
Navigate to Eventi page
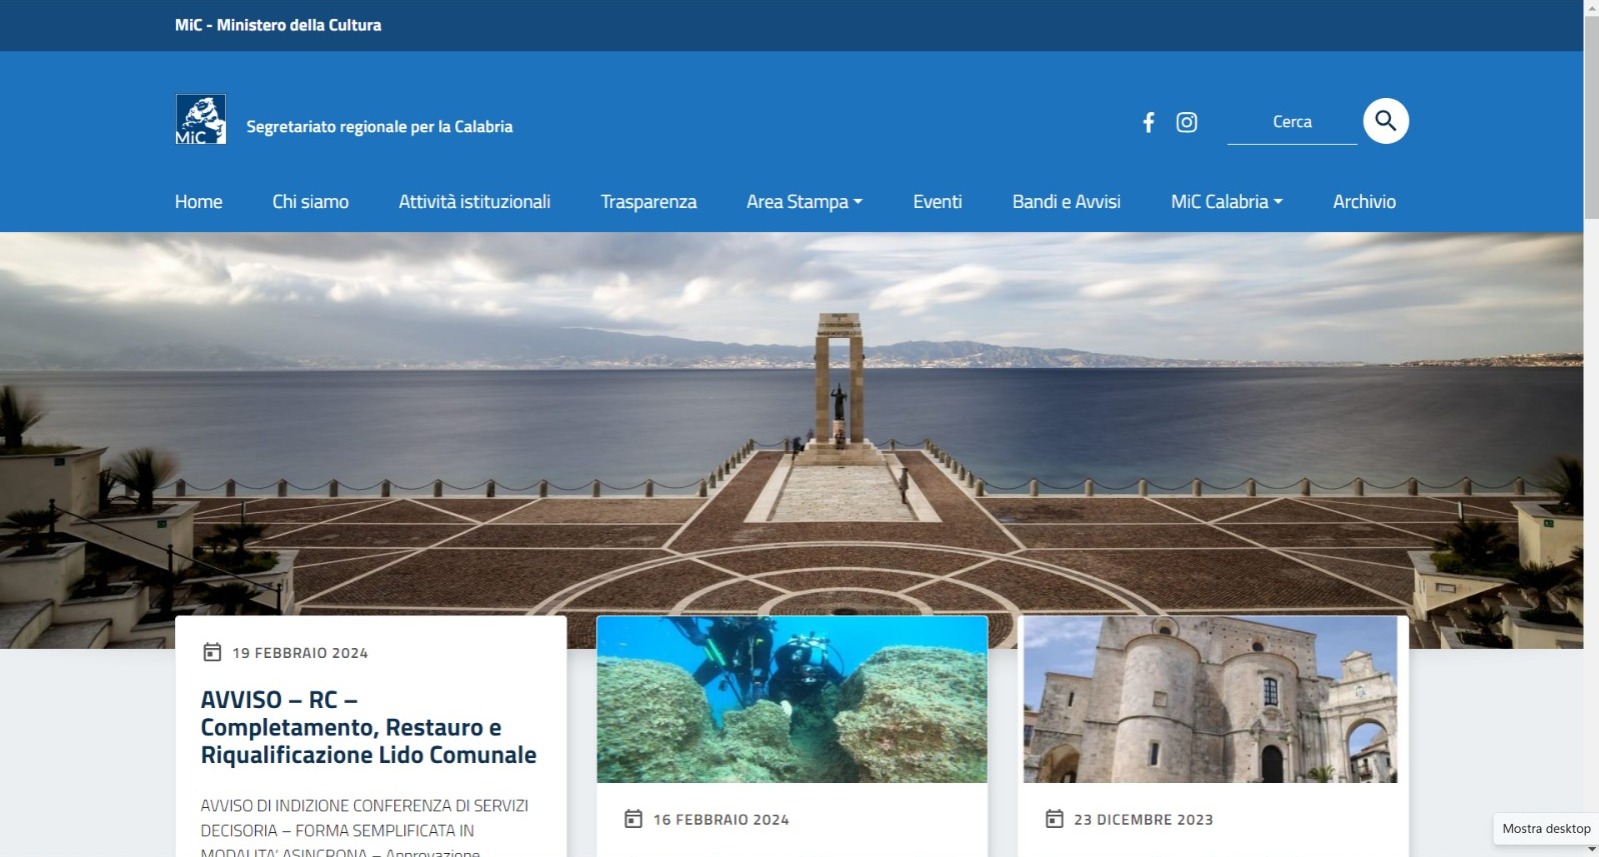tap(937, 202)
